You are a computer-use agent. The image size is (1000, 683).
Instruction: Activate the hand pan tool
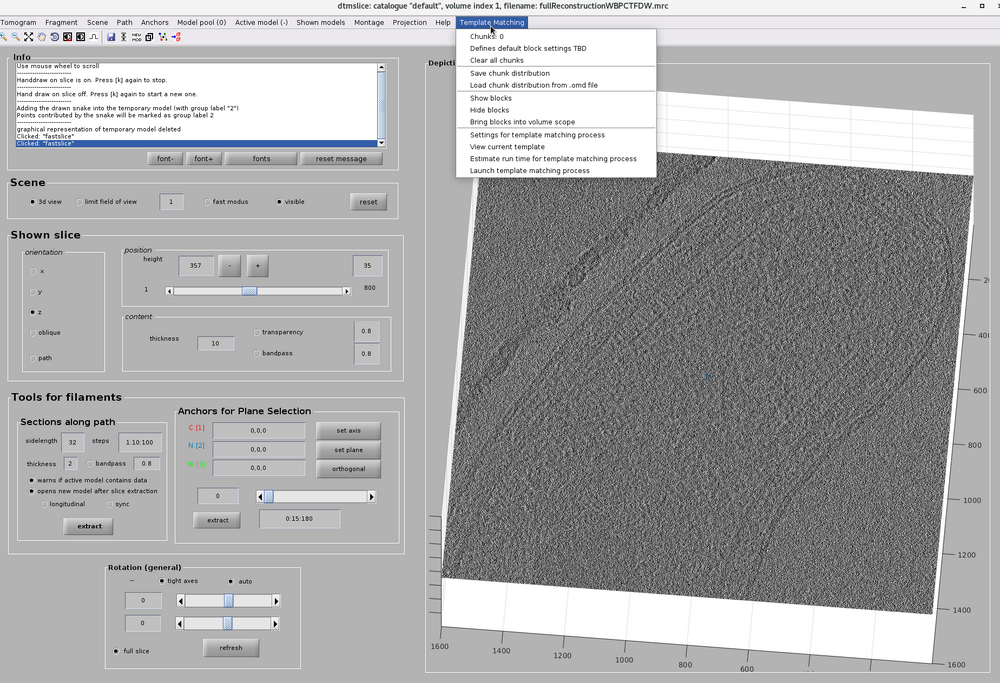click(x=42, y=37)
